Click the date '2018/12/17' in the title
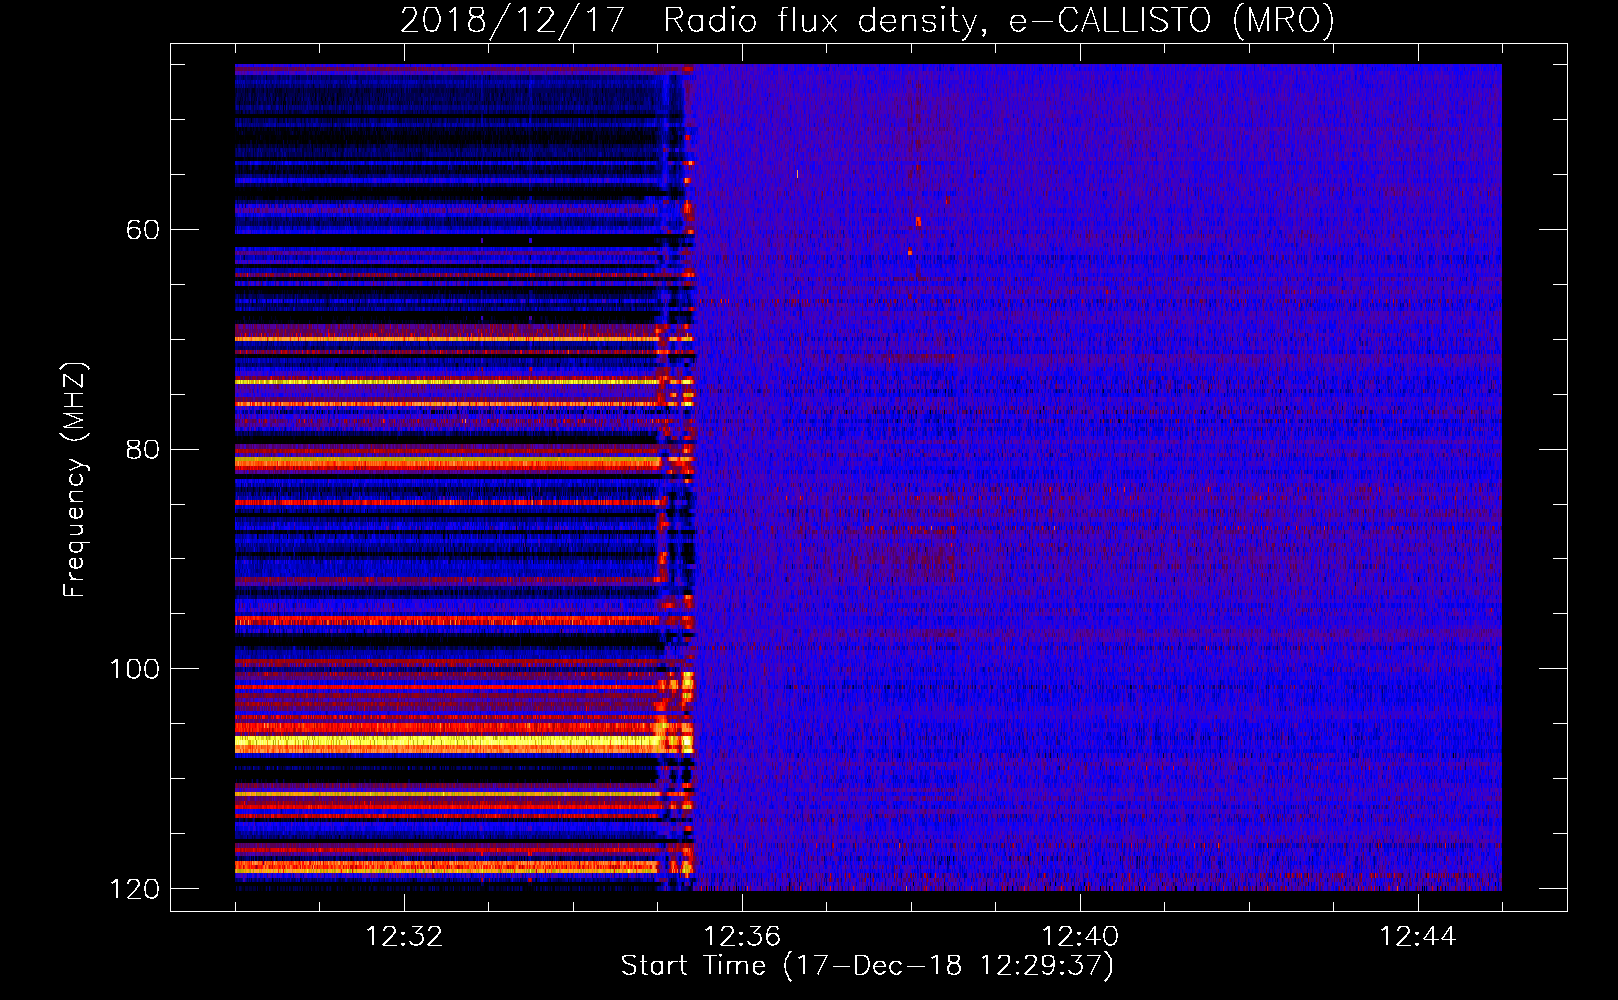 (512, 20)
